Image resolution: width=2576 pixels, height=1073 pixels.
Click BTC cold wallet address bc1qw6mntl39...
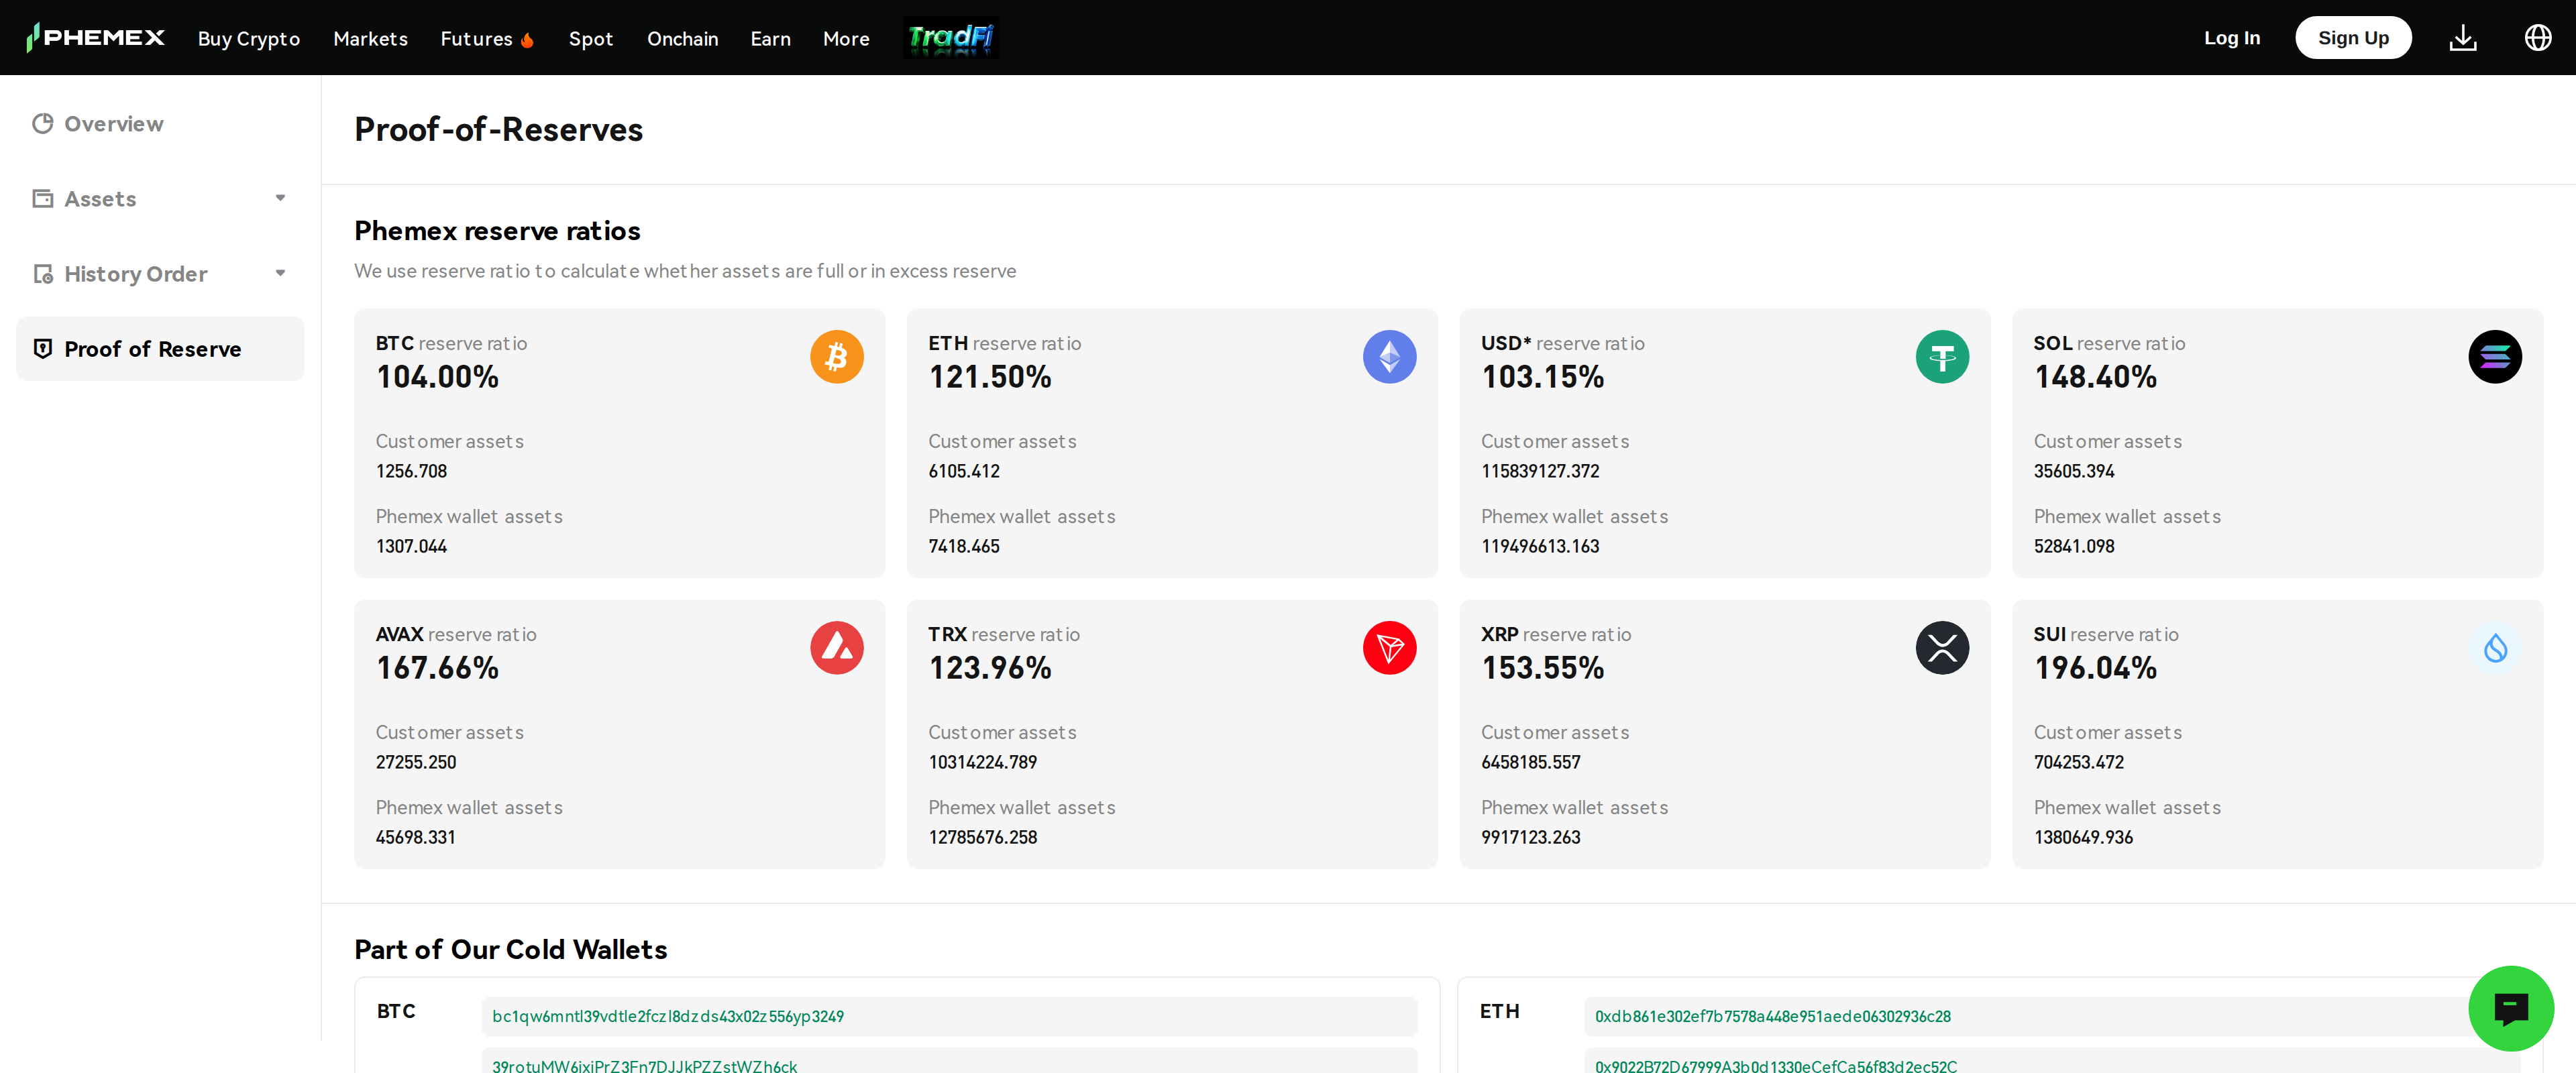point(949,1016)
